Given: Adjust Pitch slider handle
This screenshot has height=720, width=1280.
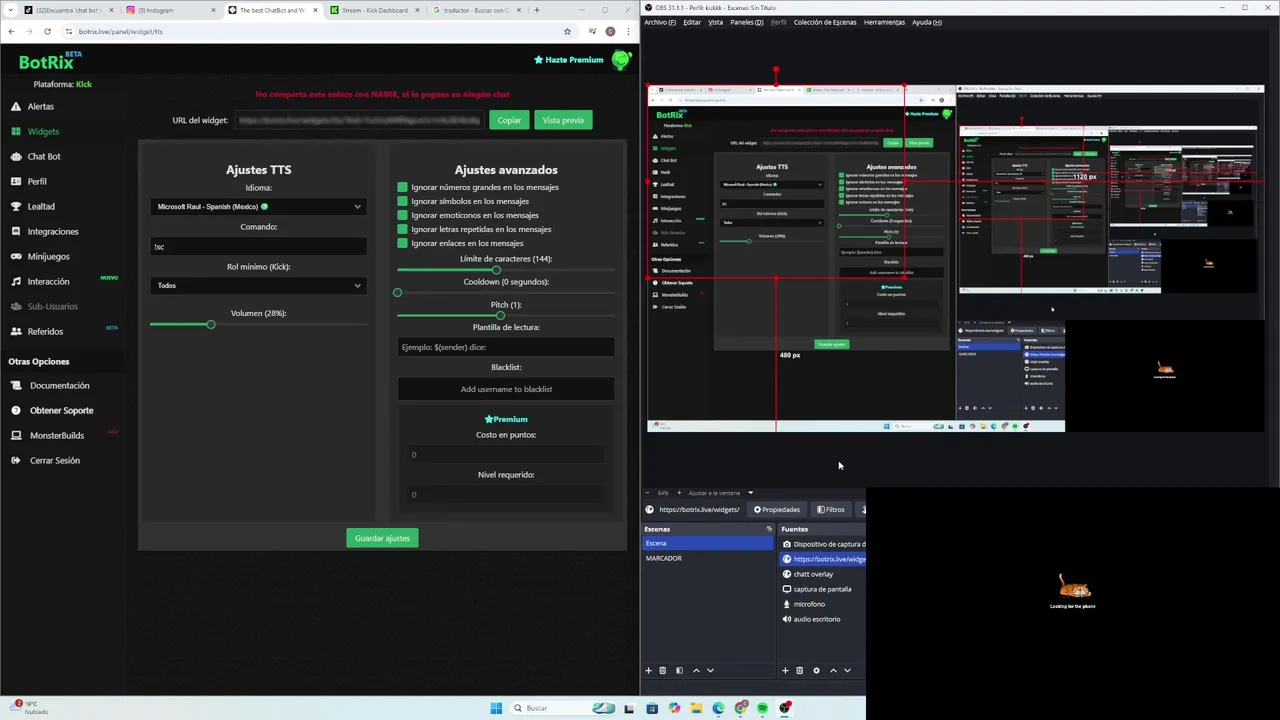Looking at the screenshot, I should 500,316.
